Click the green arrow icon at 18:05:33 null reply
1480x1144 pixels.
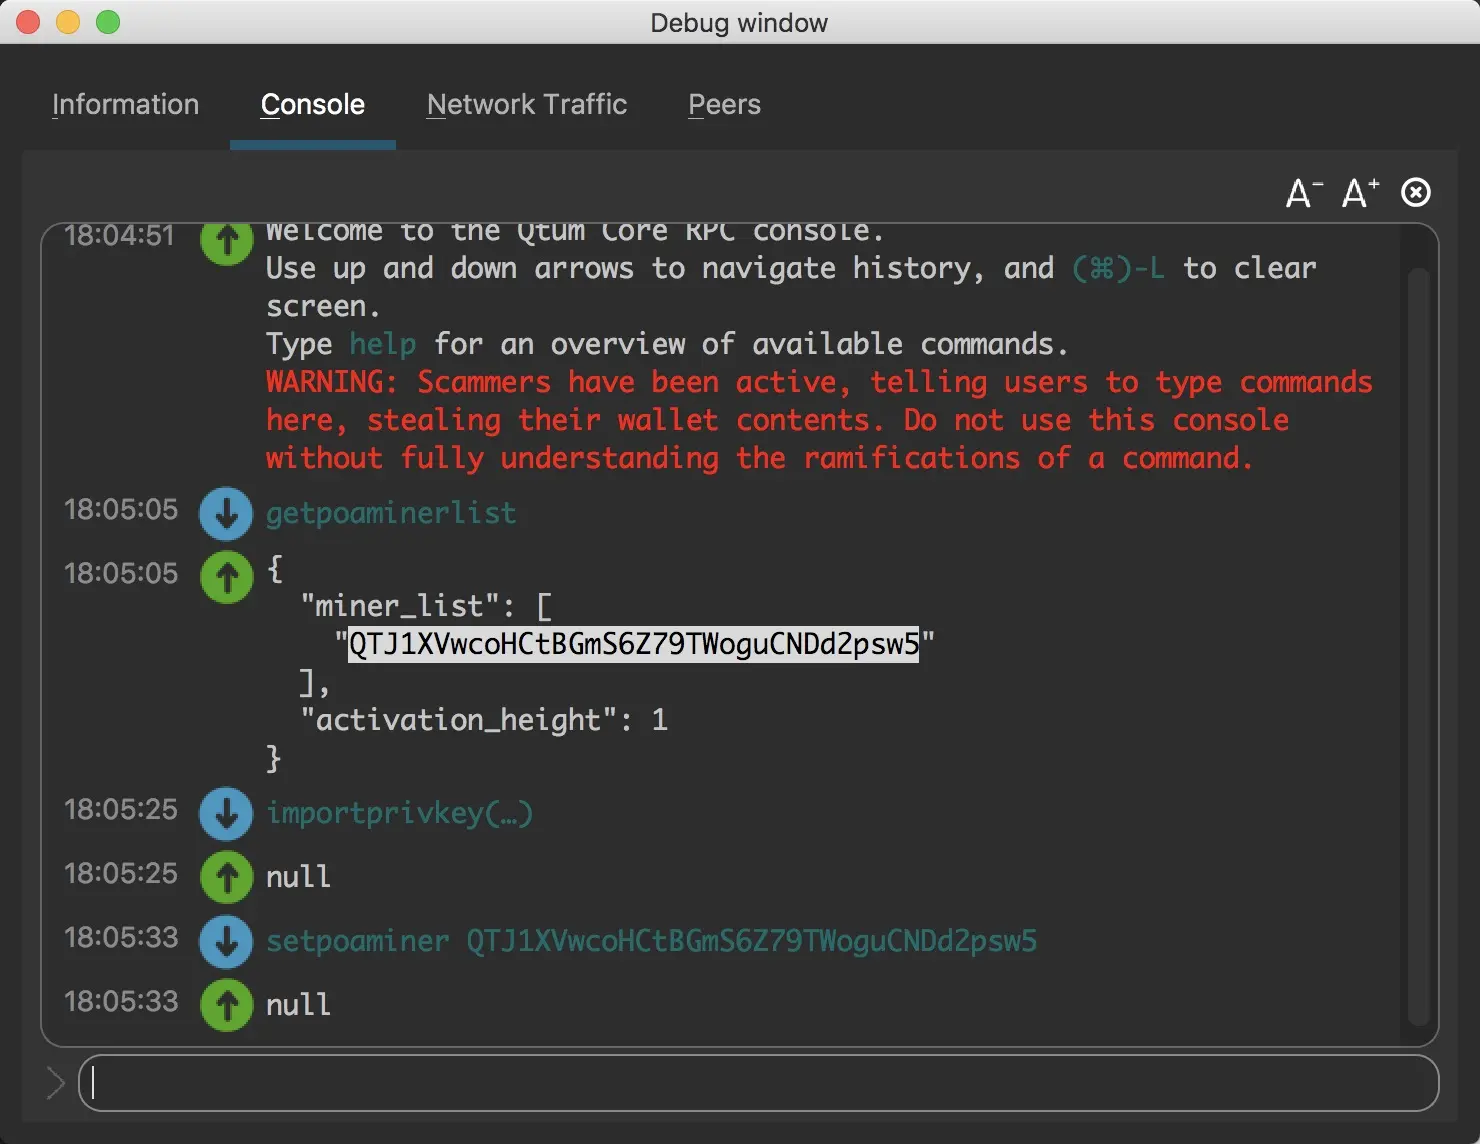(227, 1005)
